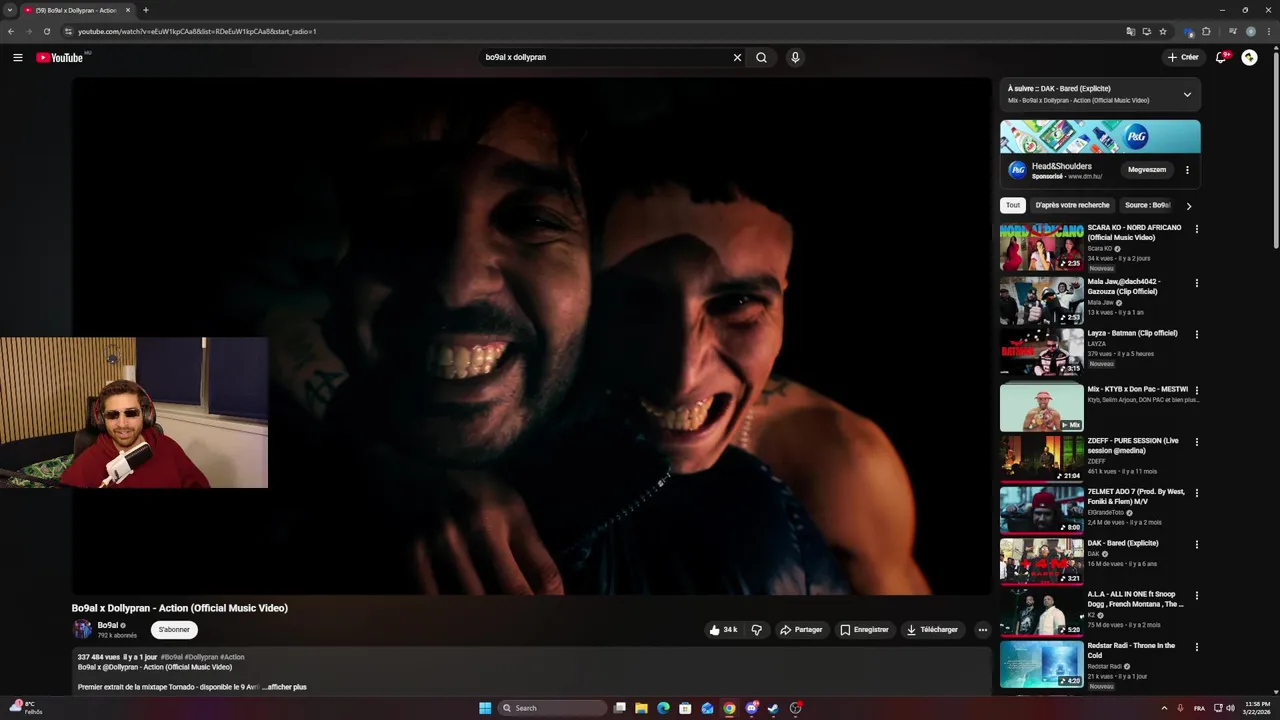Click the P&G ad banner image
The height and width of the screenshot is (720, 1280).
(x=1100, y=137)
